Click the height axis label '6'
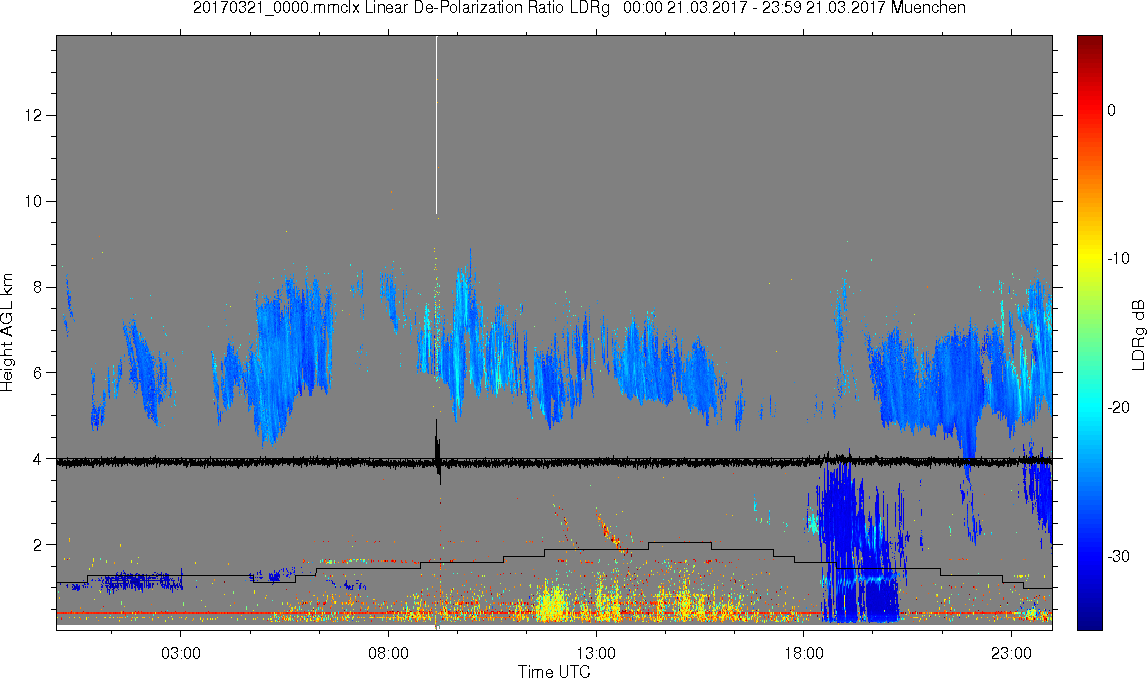Viewport: 1147px width, 678px height. [x=37, y=373]
